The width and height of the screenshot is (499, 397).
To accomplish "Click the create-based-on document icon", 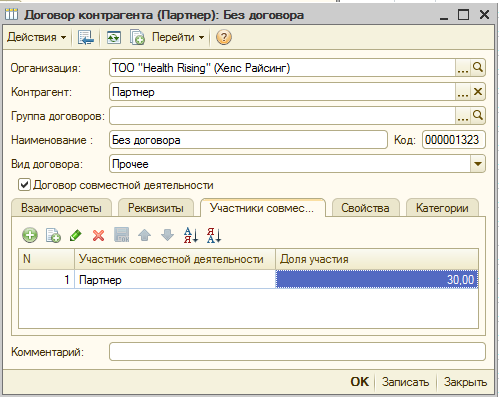I will [x=137, y=37].
